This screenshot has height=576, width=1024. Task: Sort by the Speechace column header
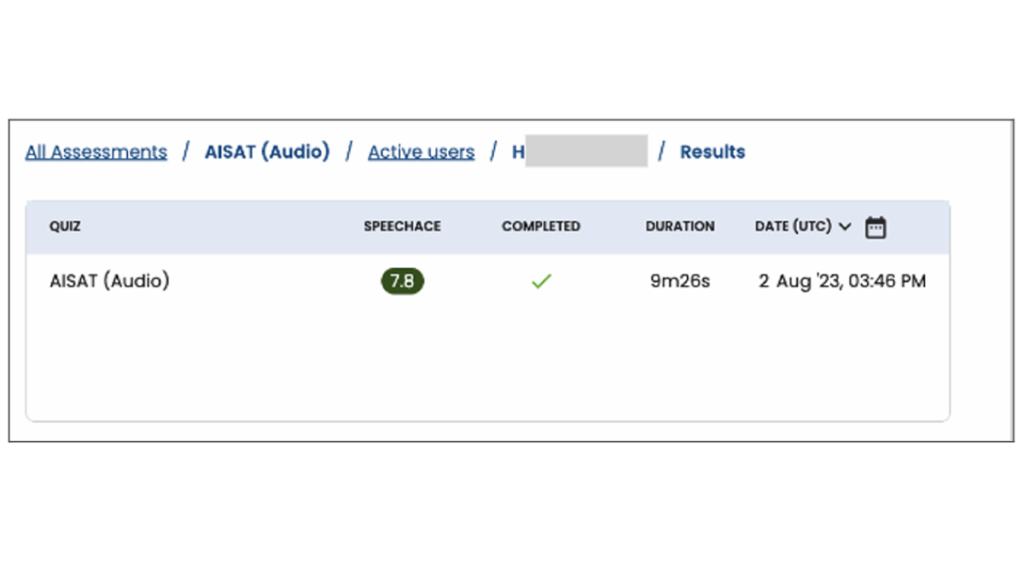[402, 227]
